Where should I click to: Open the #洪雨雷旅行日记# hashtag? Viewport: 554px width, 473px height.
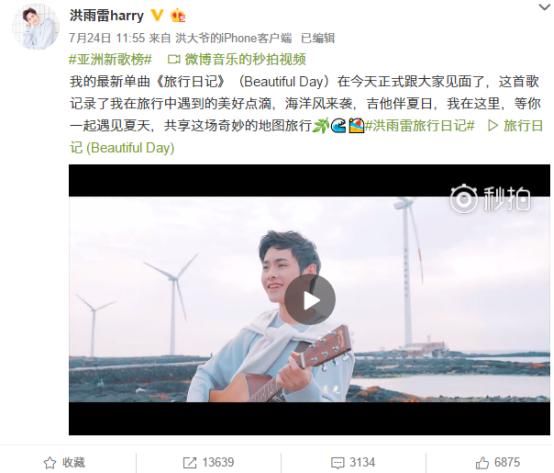click(419, 125)
